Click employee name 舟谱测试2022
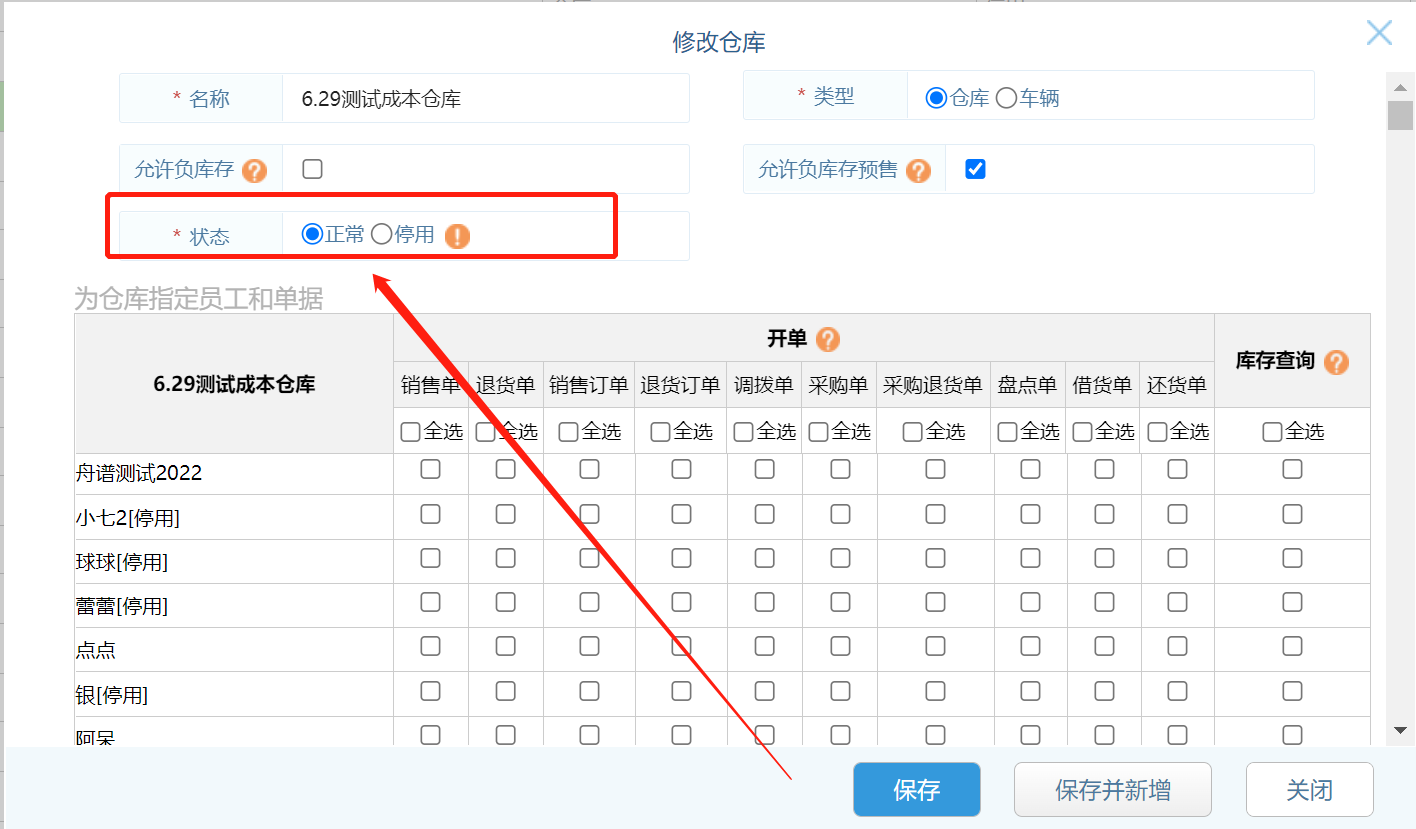Screen dimensions: 1416x829 tap(139, 473)
